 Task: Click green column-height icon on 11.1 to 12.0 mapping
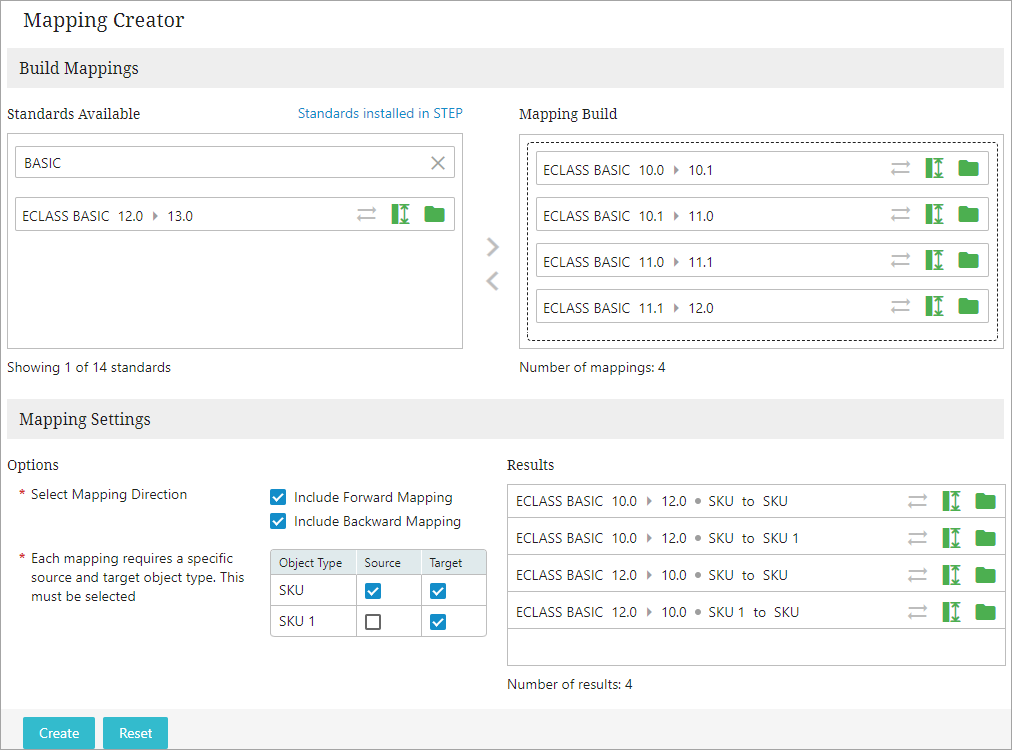pyautogui.click(x=935, y=306)
